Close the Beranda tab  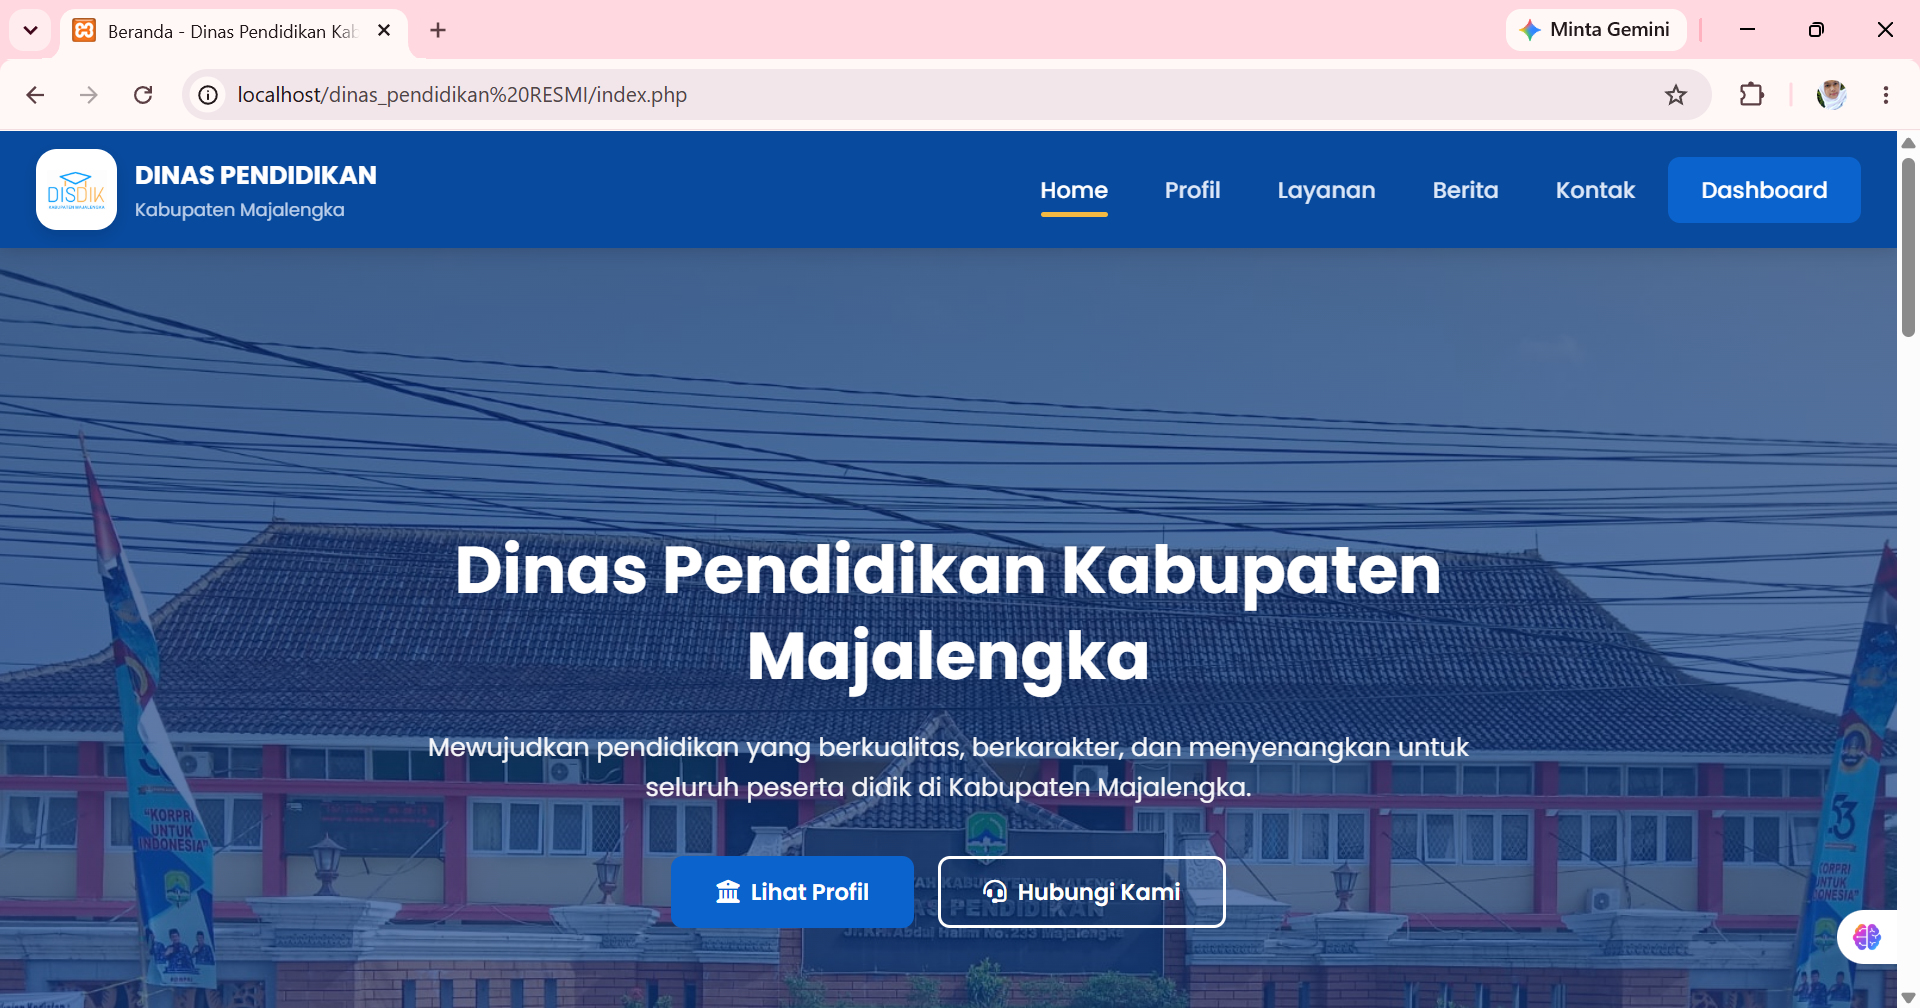(x=384, y=30)
